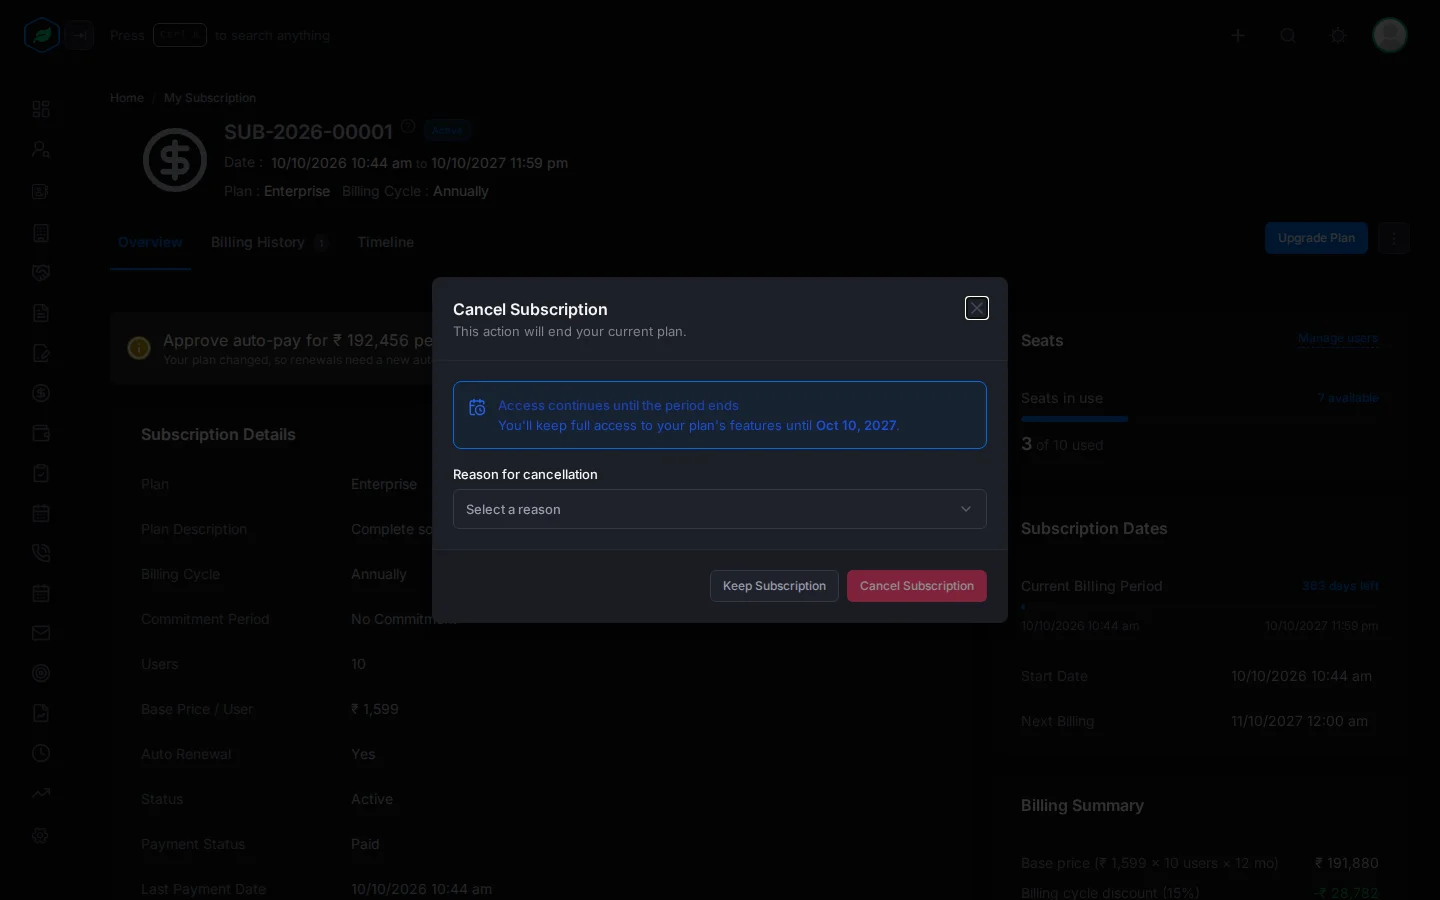Click the '7 available' seats text
Viewport: 1440px width, 900px height.
(1348, 398)
